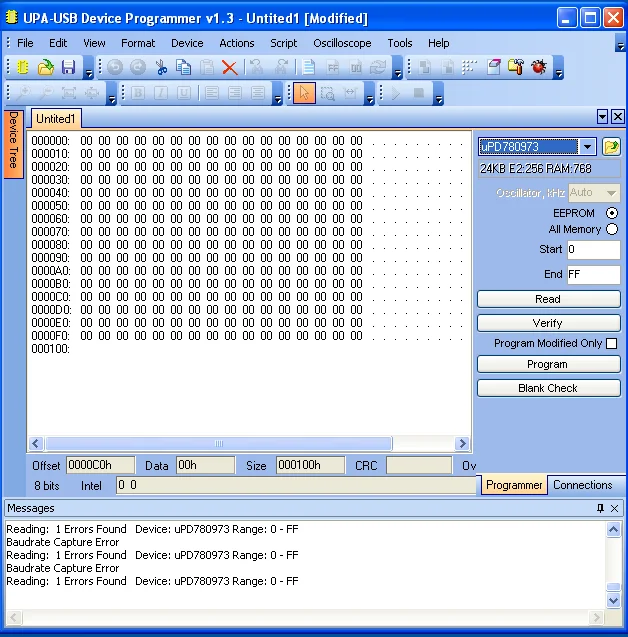
Task: Open the File menu
Action: tap(25, 43)
